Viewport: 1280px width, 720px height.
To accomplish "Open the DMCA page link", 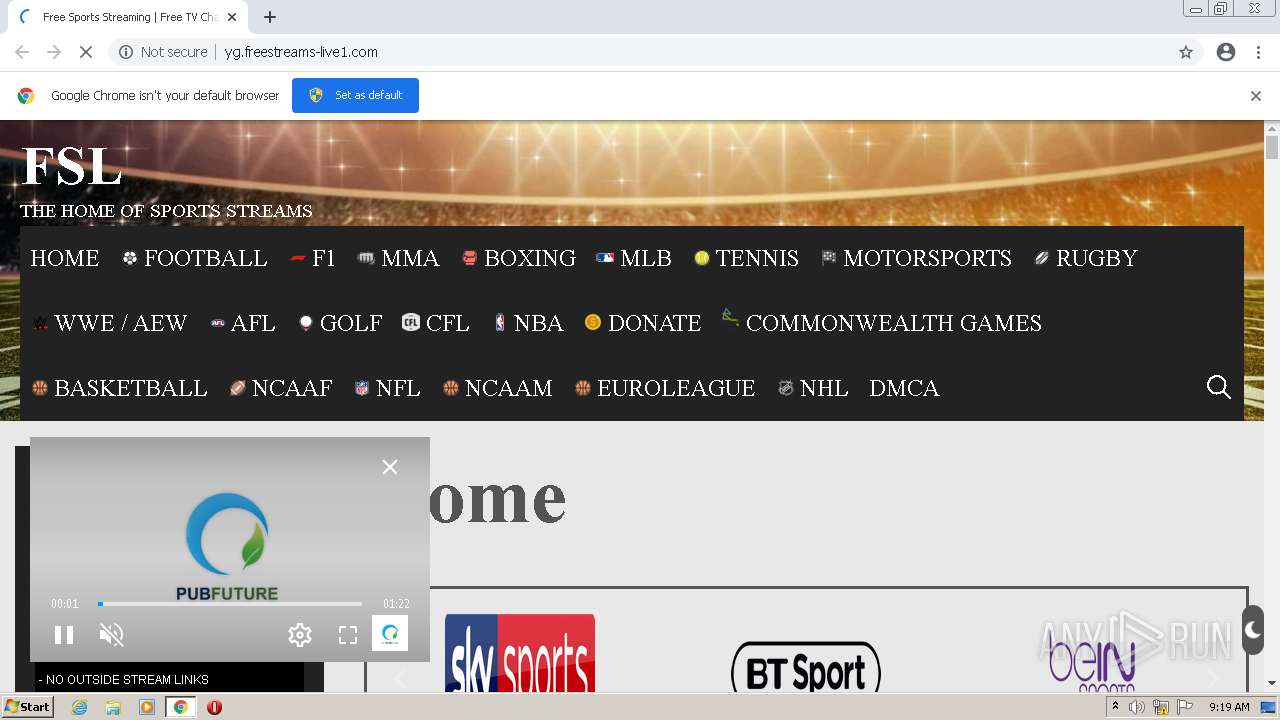I will (904, 388).
